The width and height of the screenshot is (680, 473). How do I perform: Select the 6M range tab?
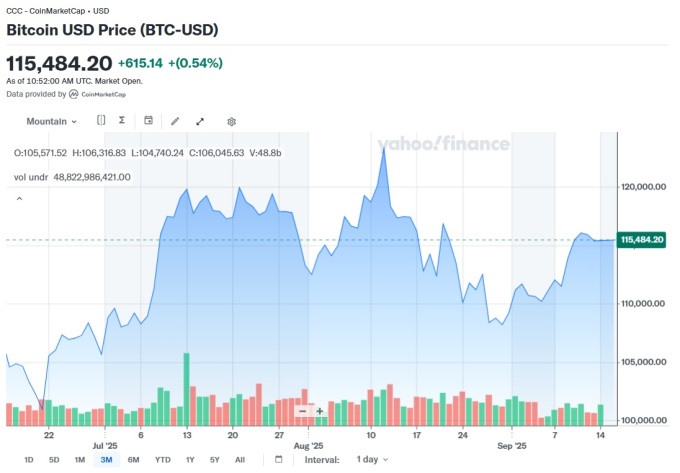click(x=133, y=460)
